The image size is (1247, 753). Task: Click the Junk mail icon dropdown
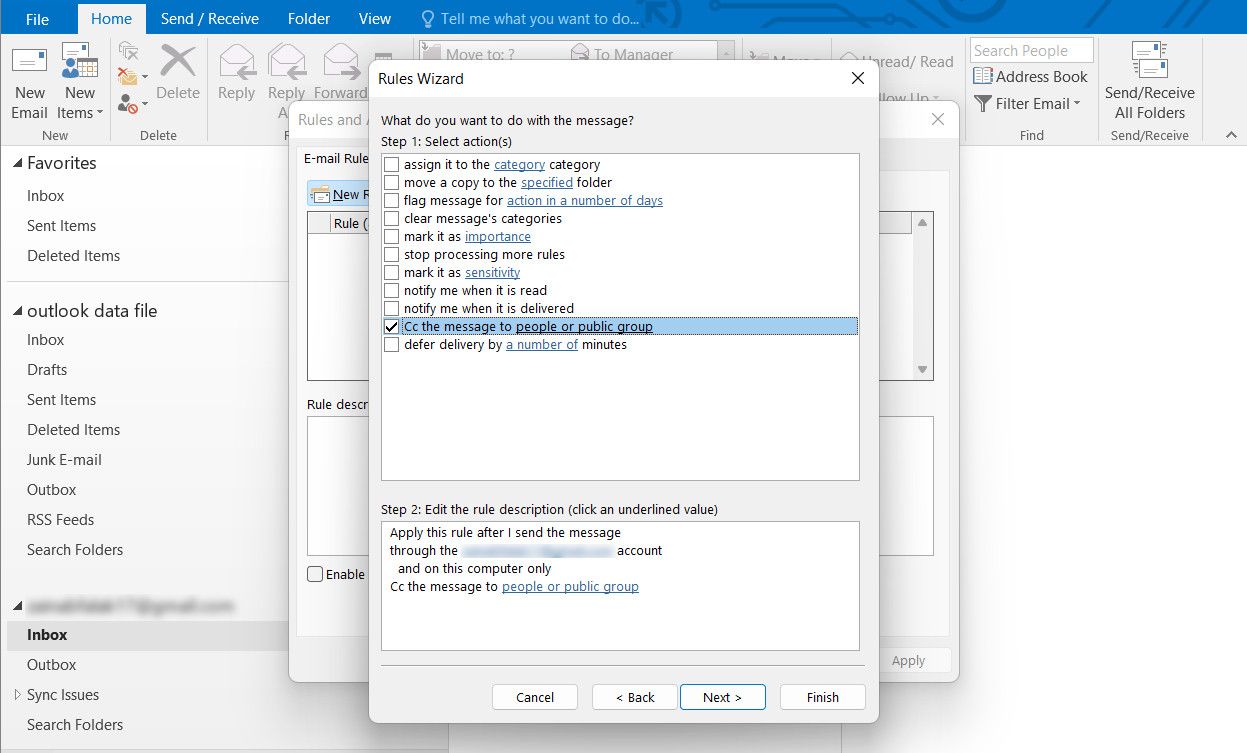click(131, 103)
